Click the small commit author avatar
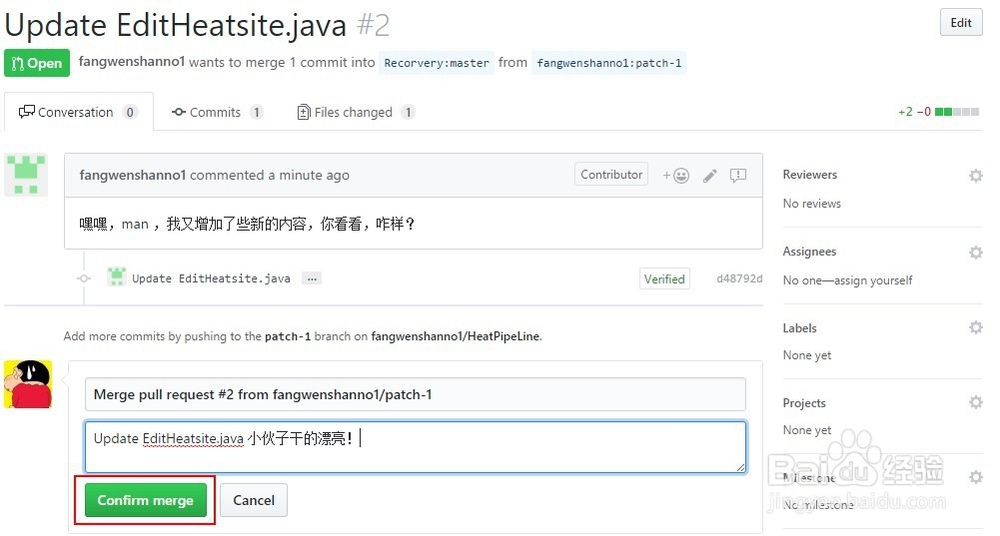Viewport: 1000px width, 536px height. click(x=116, y=277)
